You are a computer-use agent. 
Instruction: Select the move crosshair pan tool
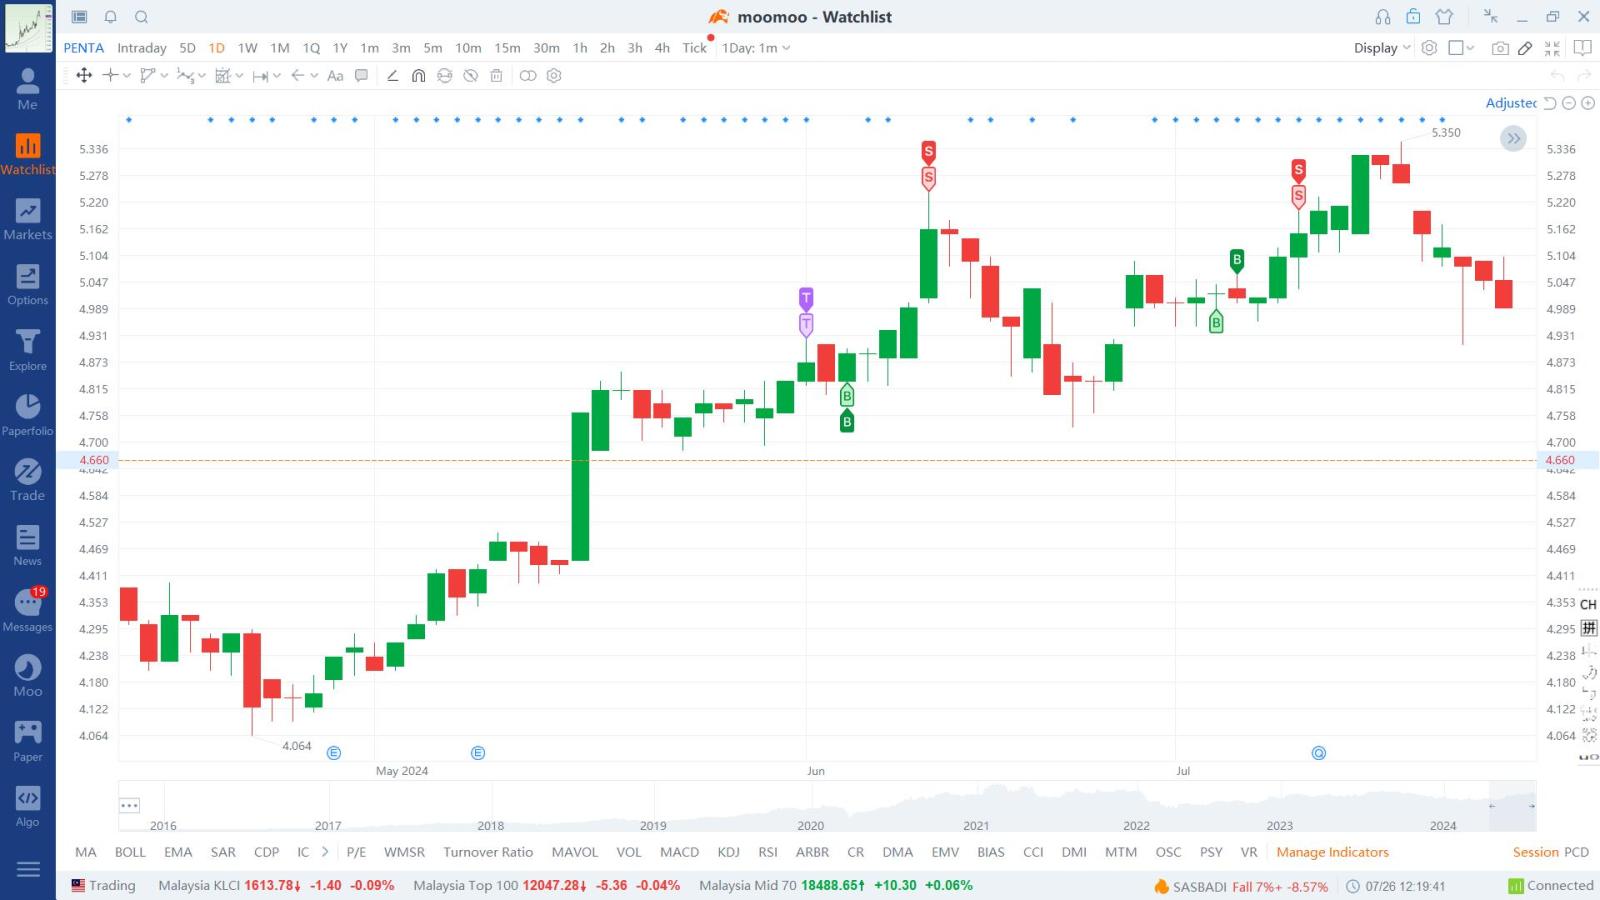pyautogui.click(x=84, y=76)
